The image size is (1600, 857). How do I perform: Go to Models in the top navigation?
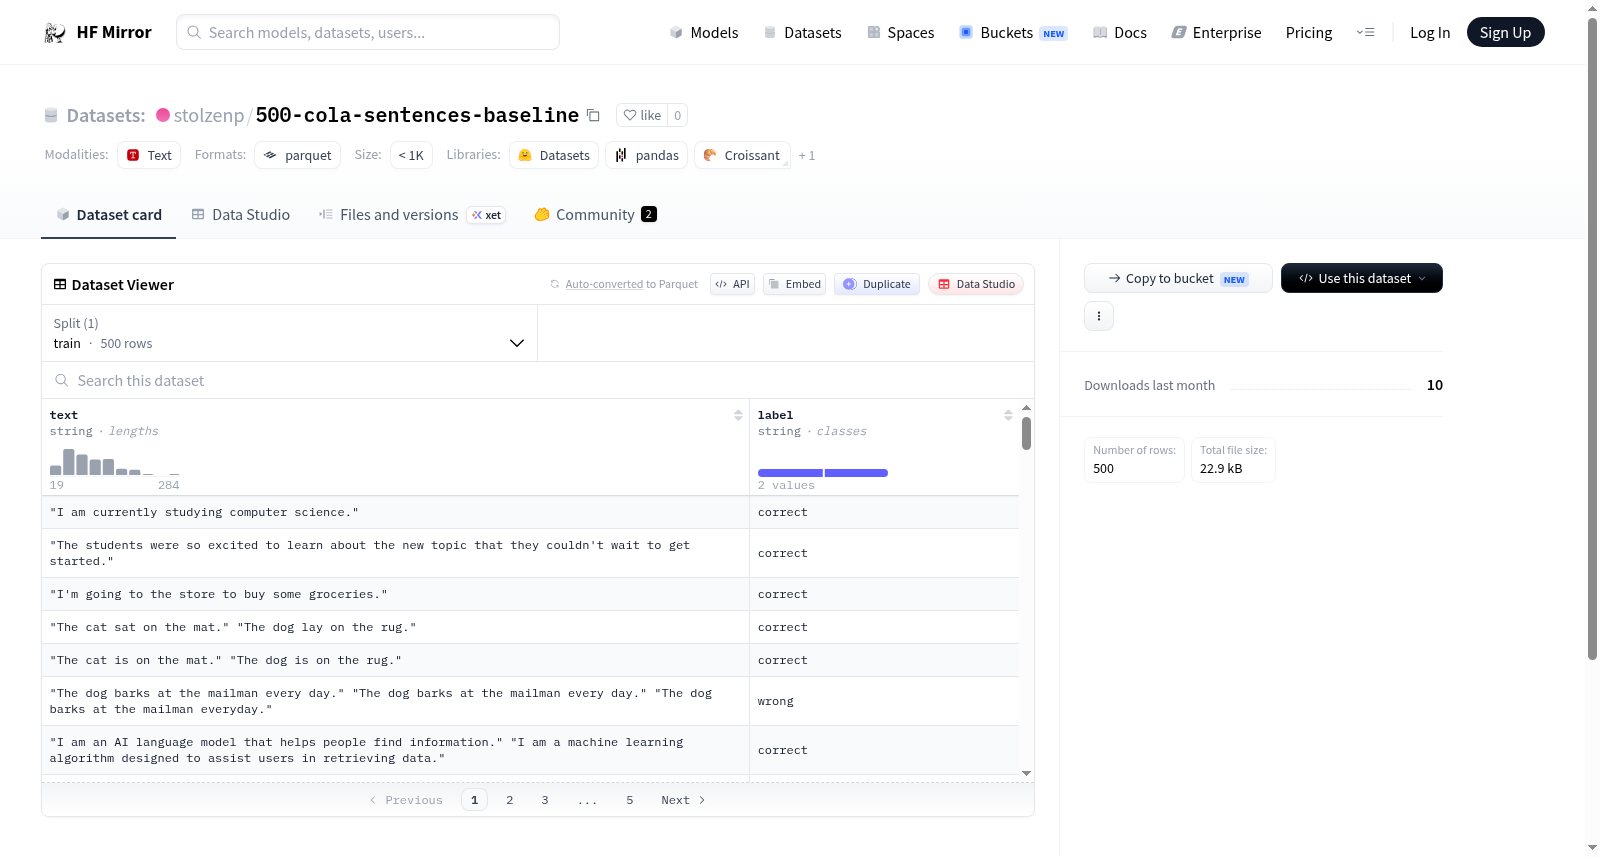(704, 33)
